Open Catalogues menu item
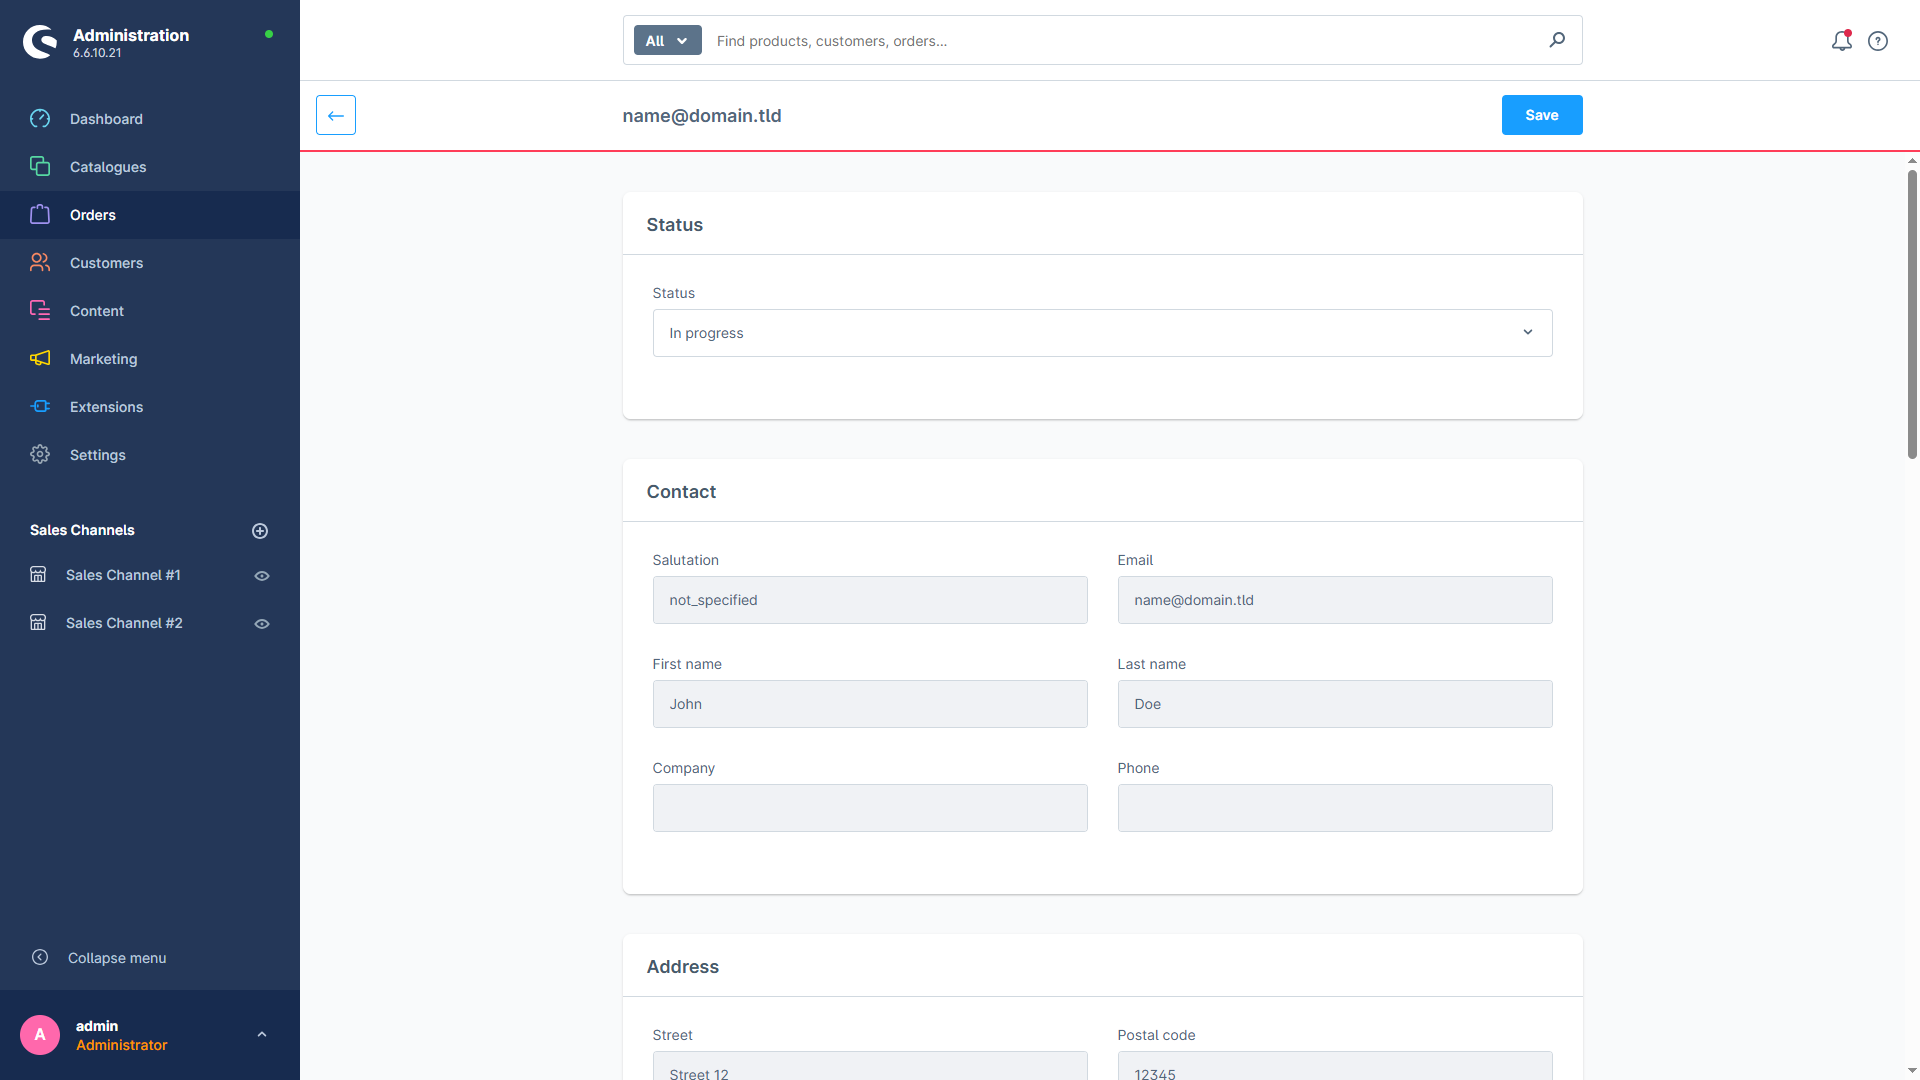1920x1080 pixels. click(150, 167)
